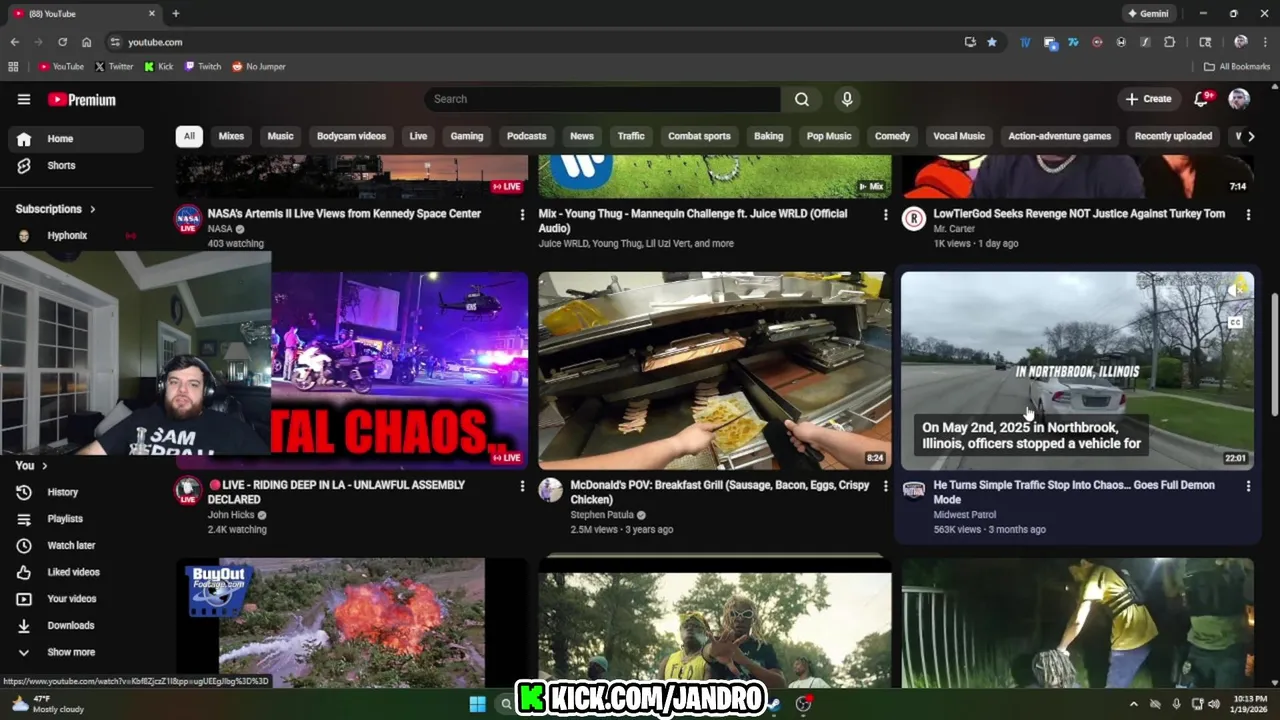
Task: Start voice search with the microphone icon
Action: [847, 99]
